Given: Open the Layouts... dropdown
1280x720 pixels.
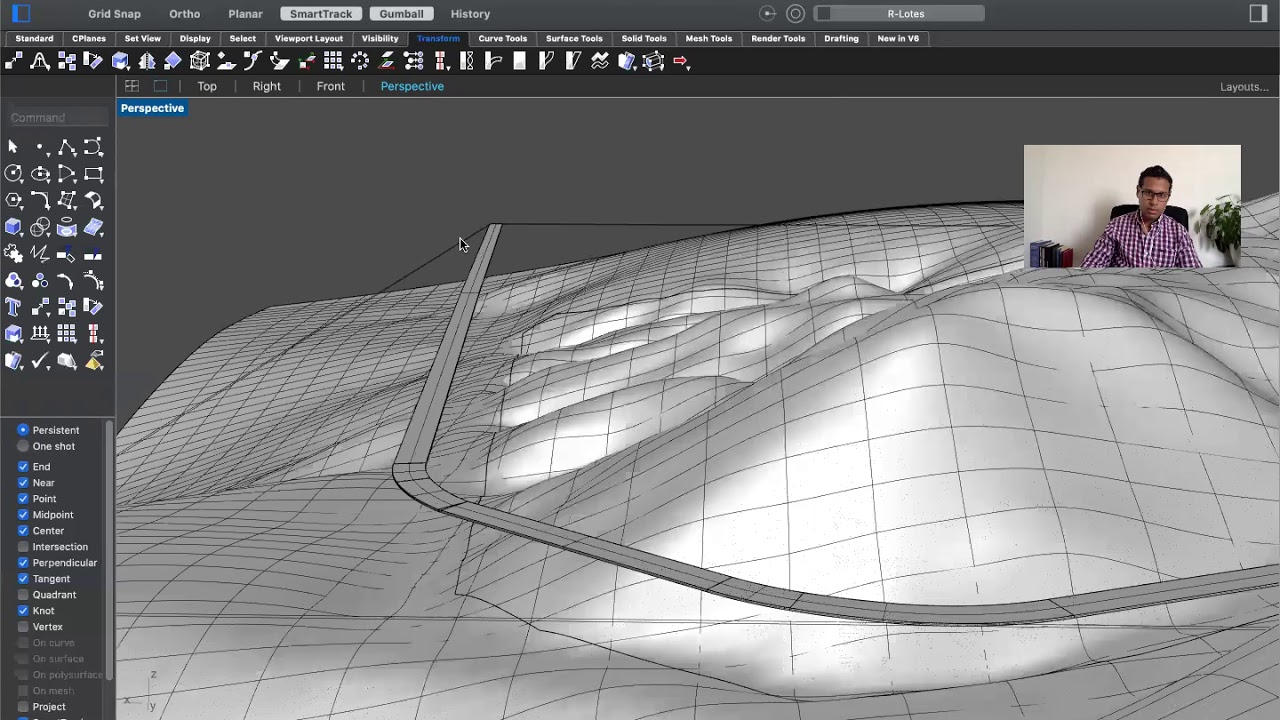Looking at the screenshot, I should 1244,87.
